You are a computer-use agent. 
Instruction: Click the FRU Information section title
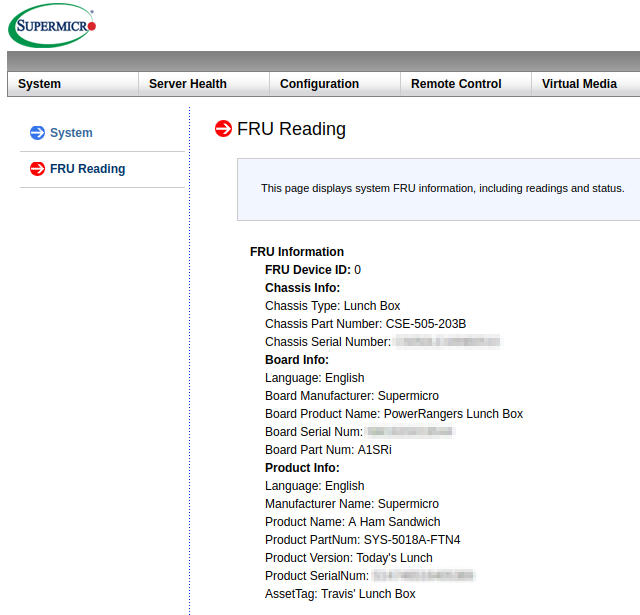click(x=297, y=252)
